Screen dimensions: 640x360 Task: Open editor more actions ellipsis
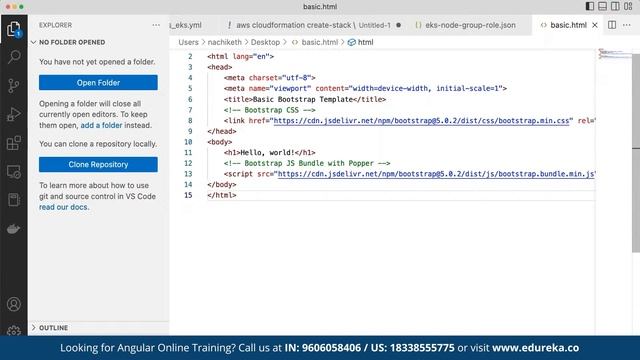tap(627, 25)
